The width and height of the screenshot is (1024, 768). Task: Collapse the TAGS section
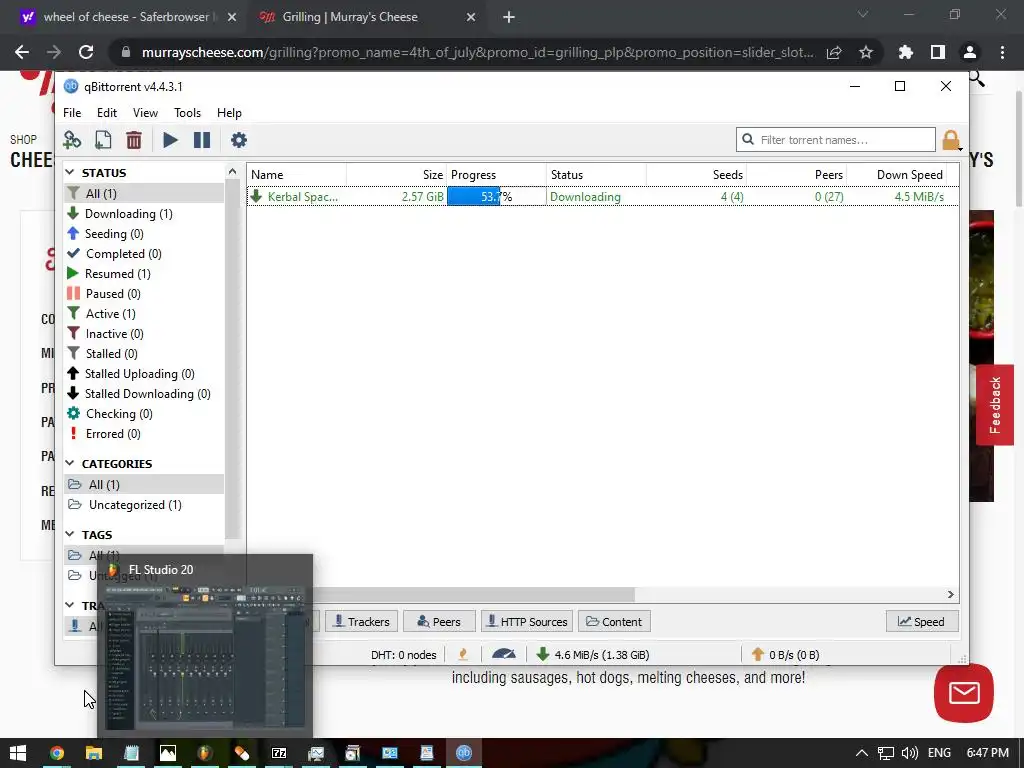[70, 535]
